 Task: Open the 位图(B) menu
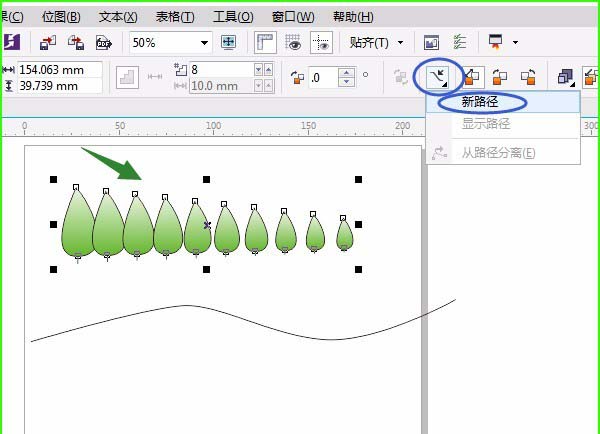(61, 17)
